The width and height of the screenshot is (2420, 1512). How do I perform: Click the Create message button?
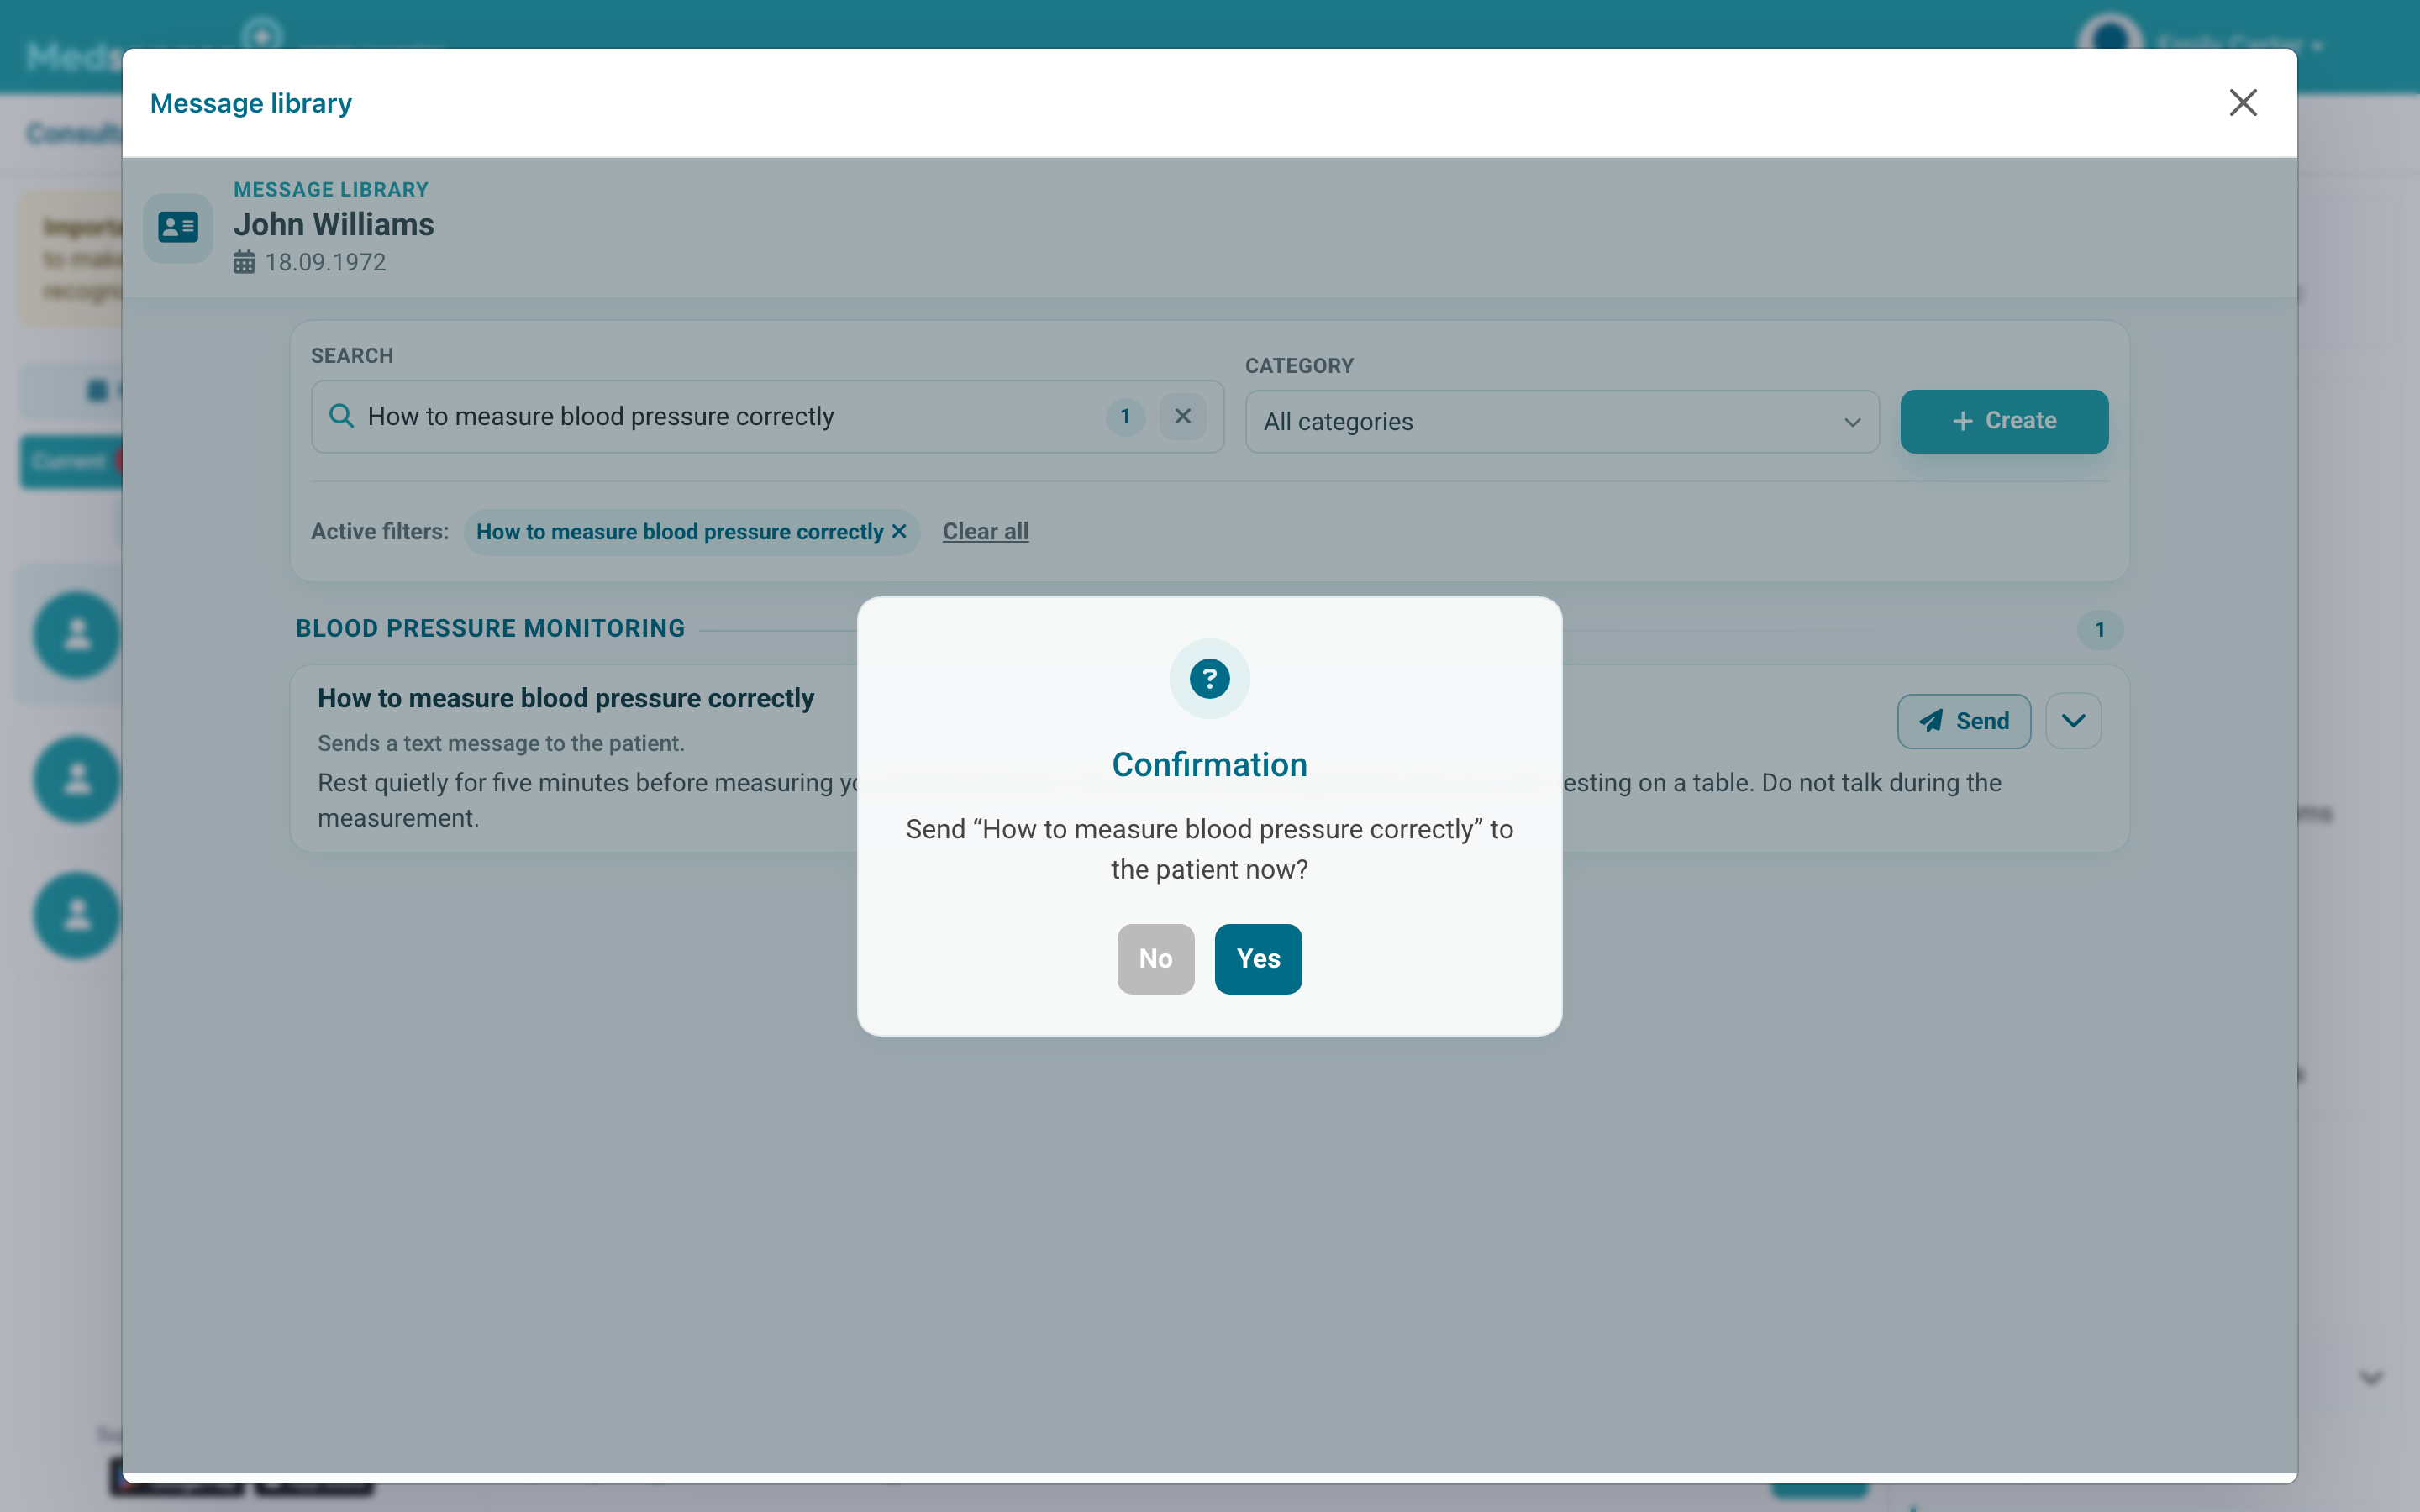click(2004, 421)
